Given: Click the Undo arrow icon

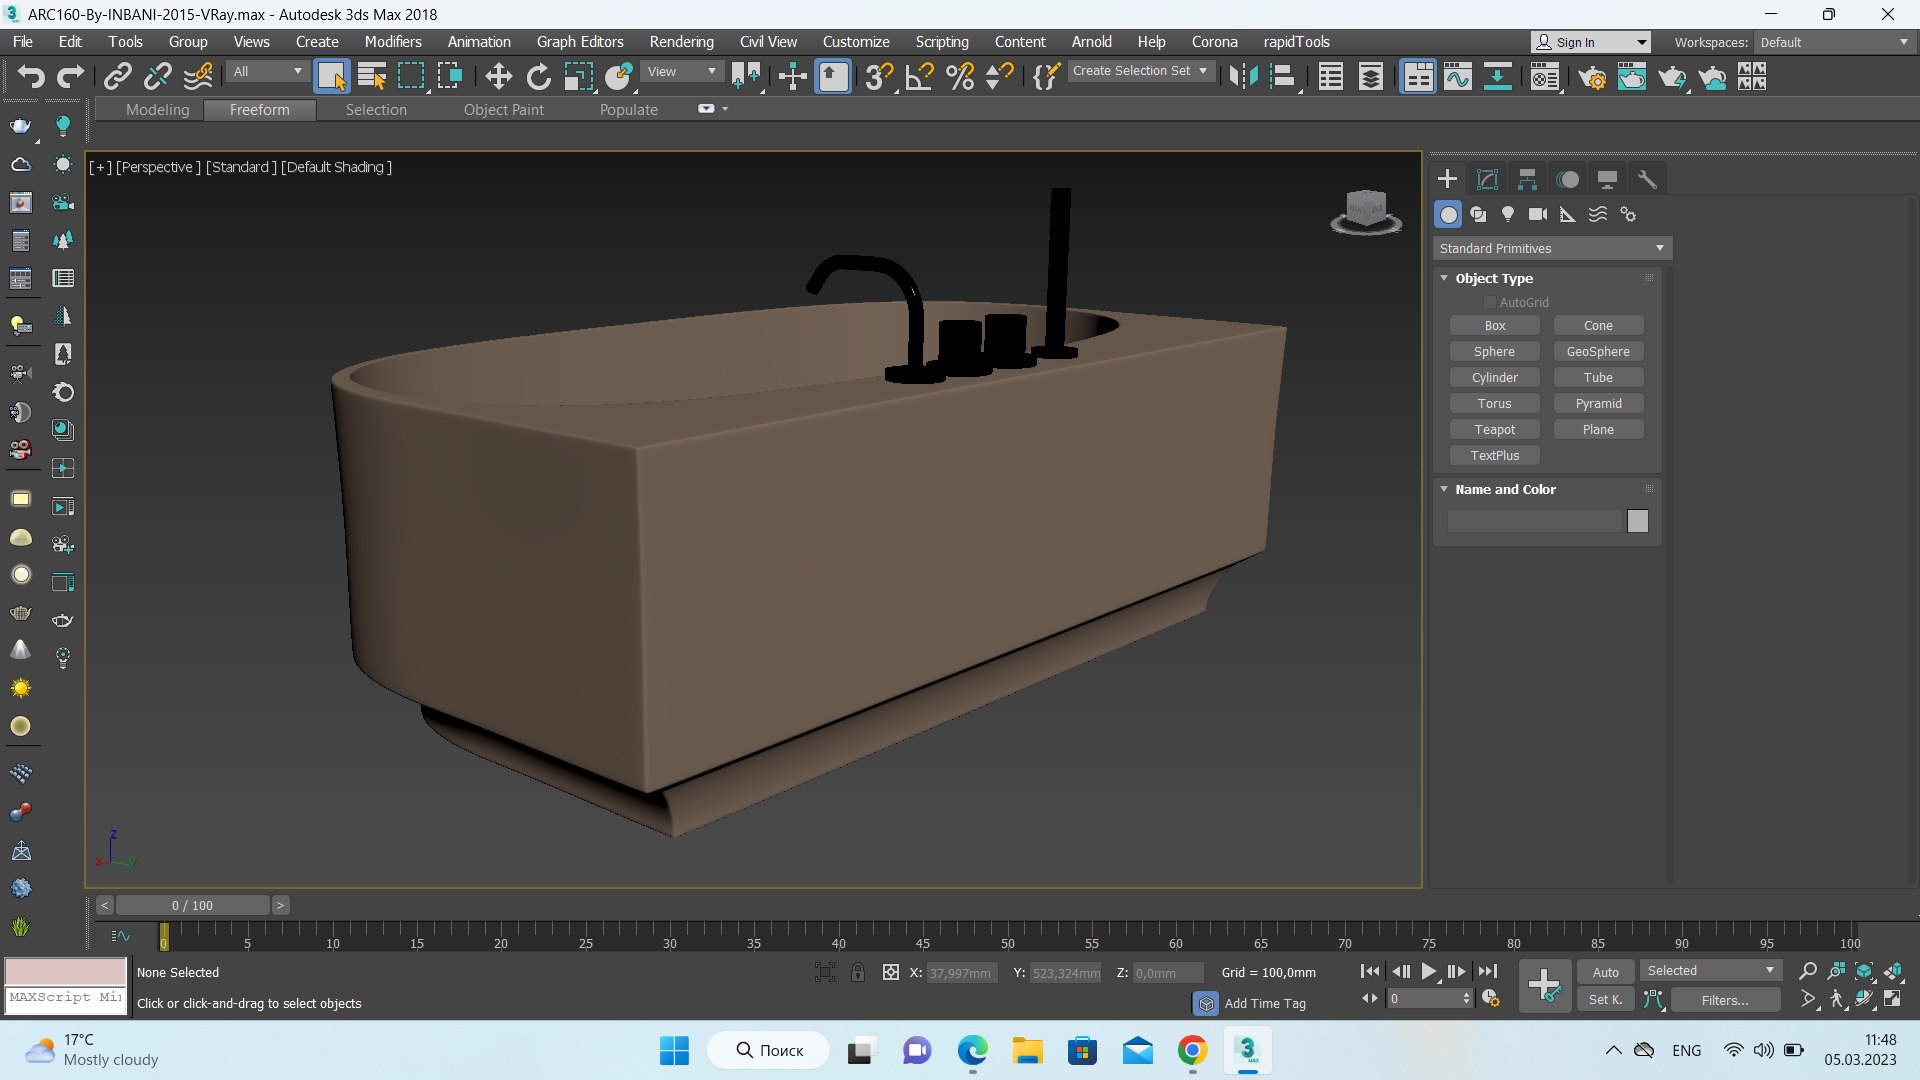Looking at the screenshot, I should coord(30,76).
